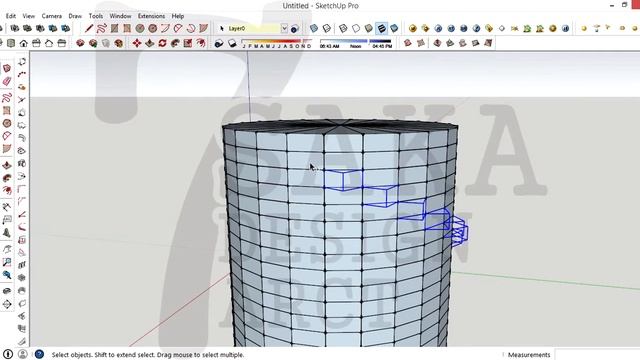The image size is (640, 360).
Task: Click the cylinder's dark top face
Action: pos(340,126)
